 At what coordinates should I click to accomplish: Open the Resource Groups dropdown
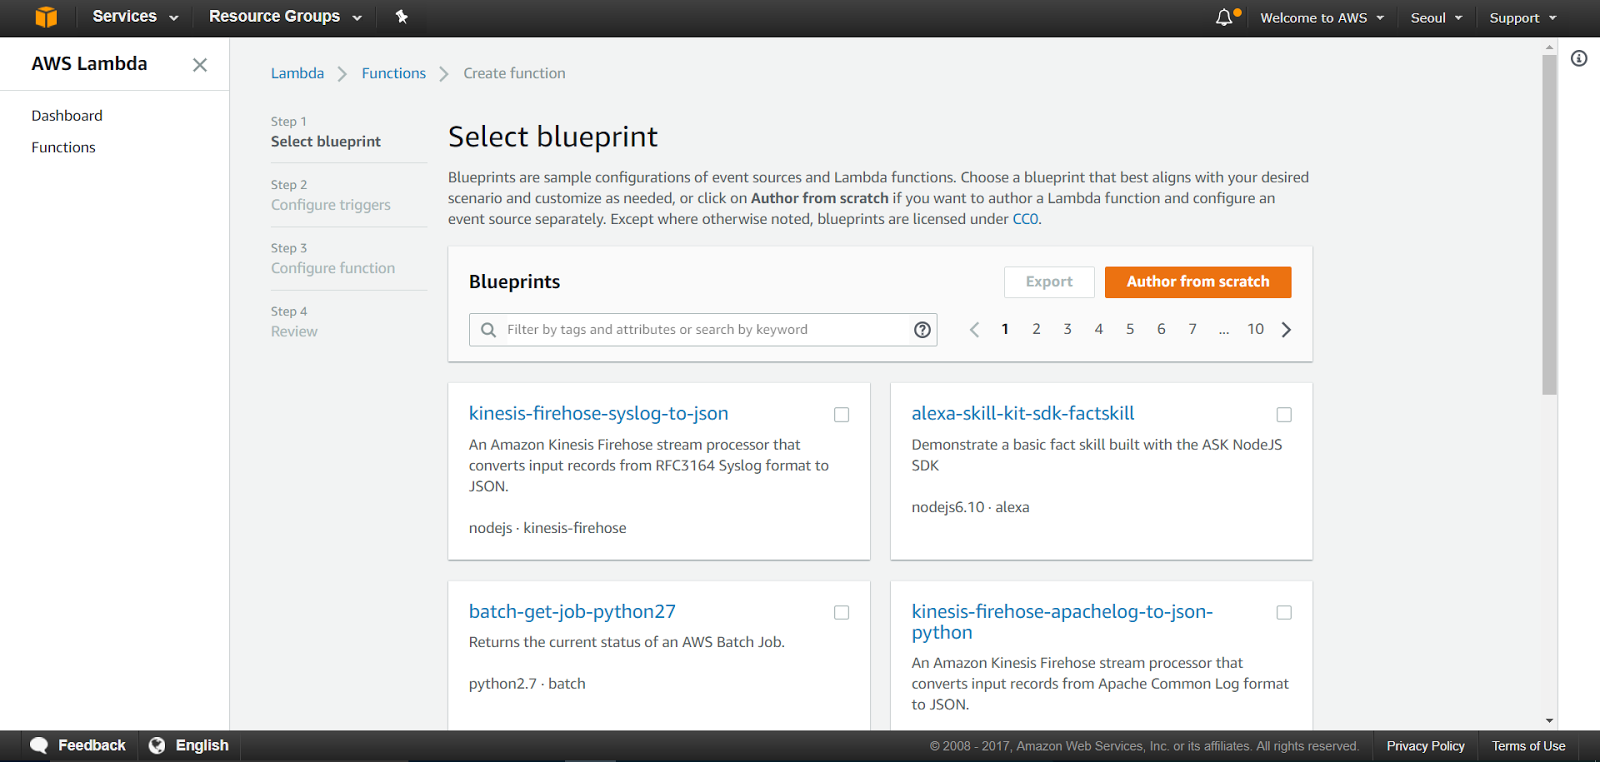click(285, 17)
